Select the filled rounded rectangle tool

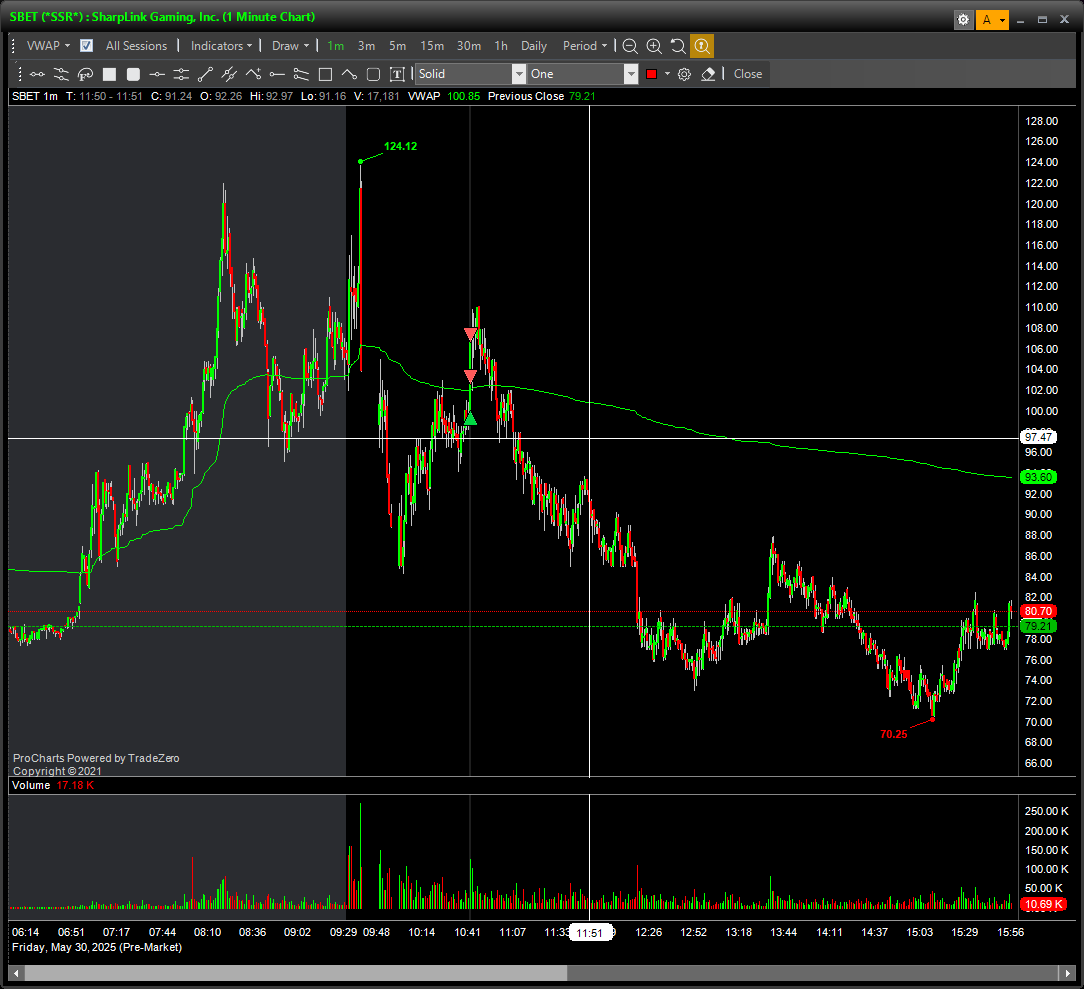133,74
